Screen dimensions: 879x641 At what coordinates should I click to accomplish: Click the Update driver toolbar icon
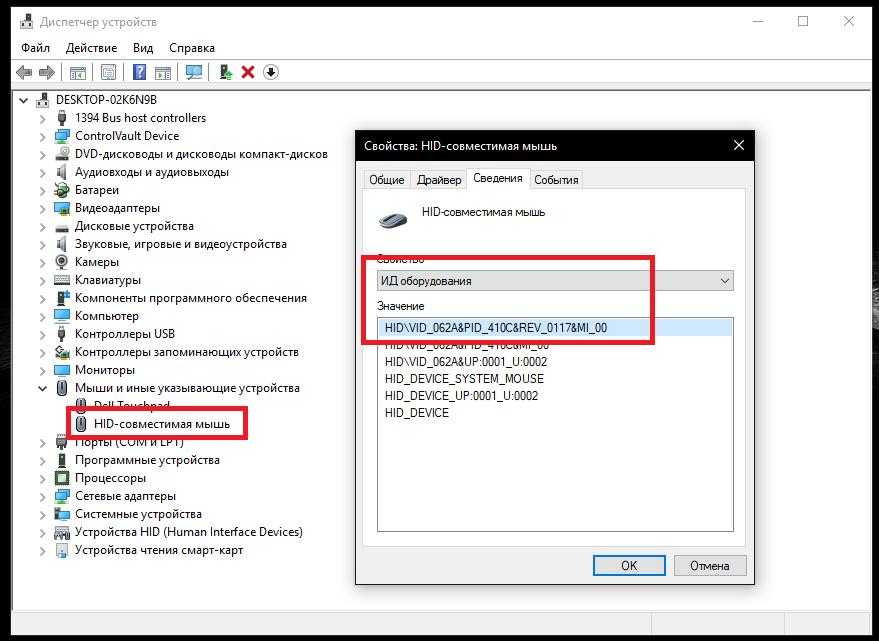coord(225,72)
